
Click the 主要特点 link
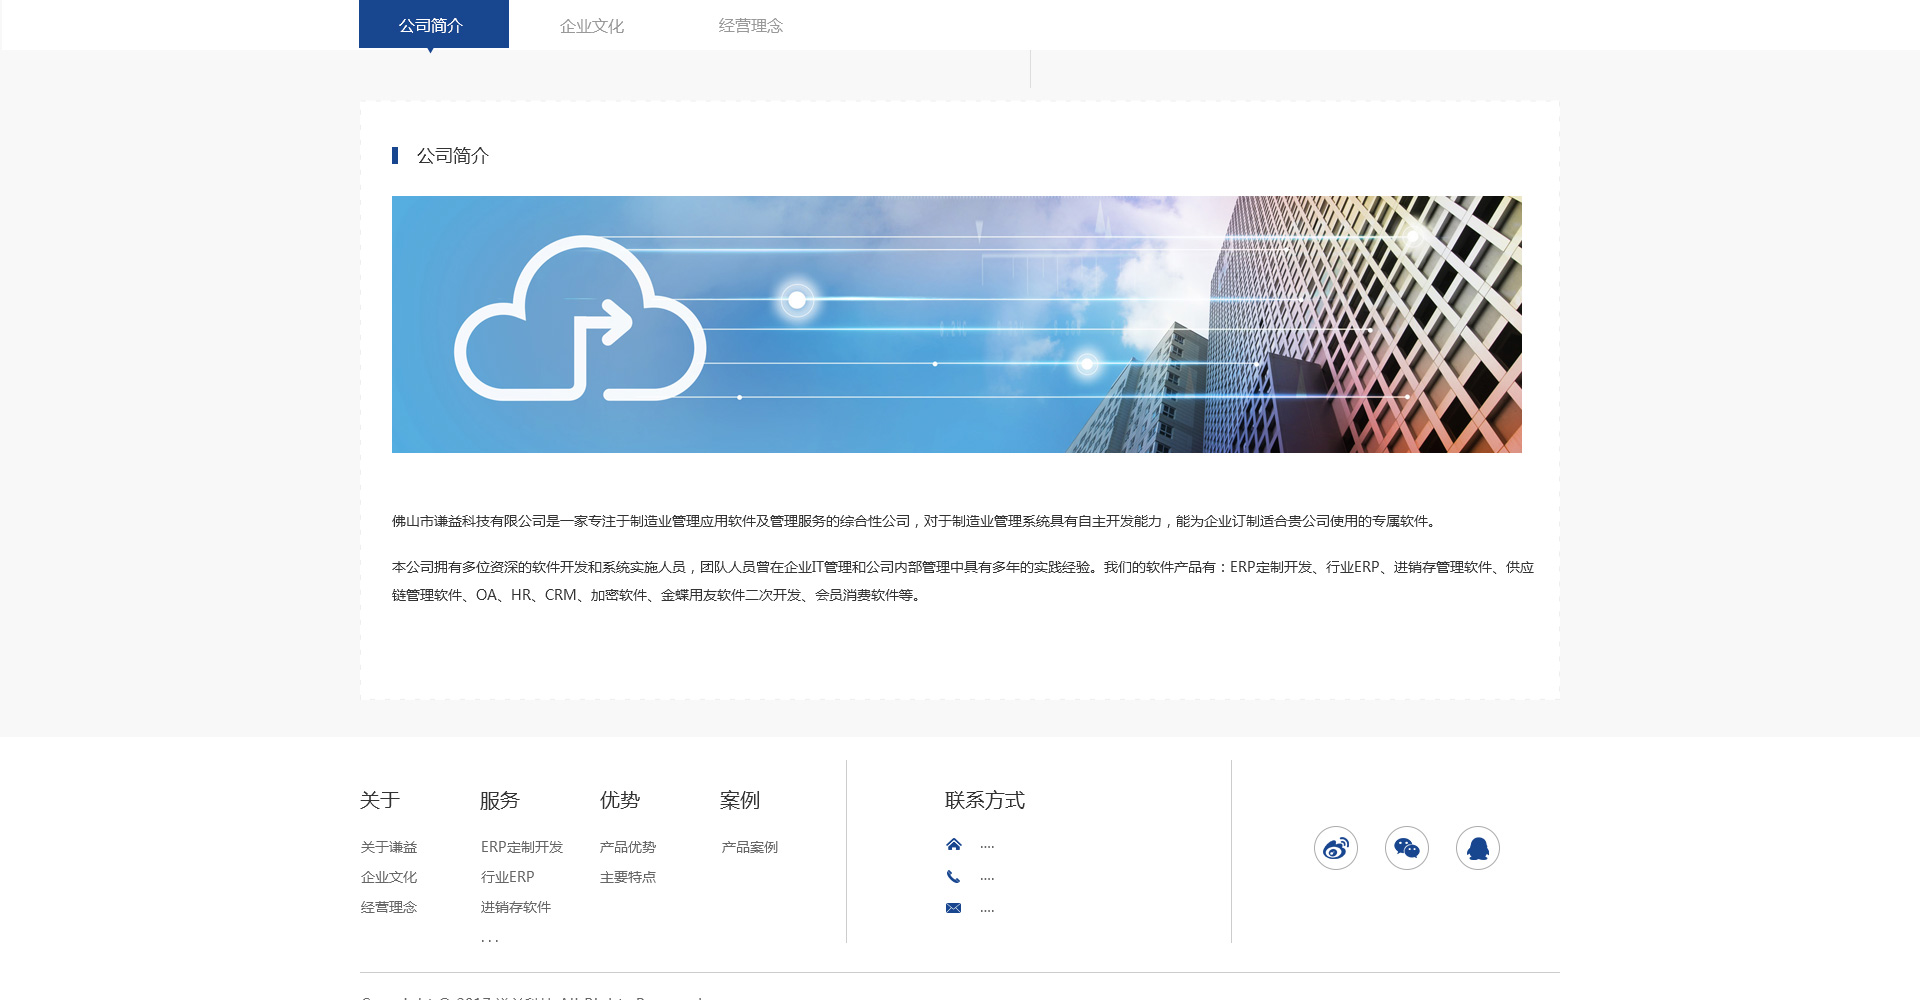[x=627, y=877]
